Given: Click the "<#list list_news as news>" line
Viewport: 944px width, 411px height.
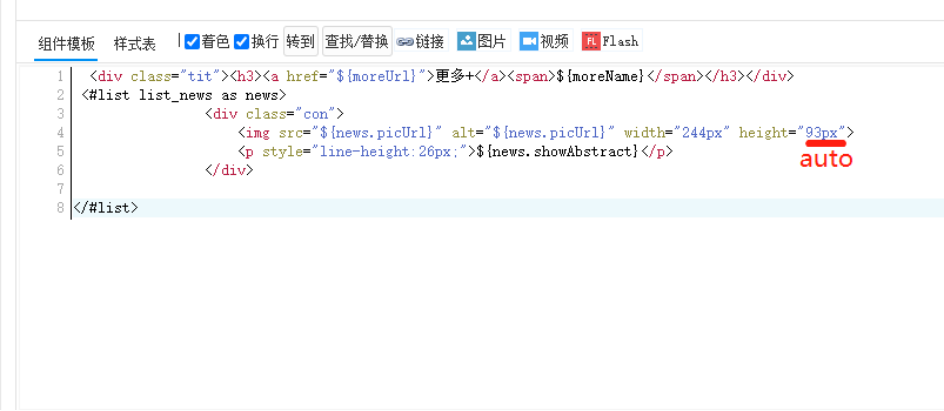Looking at the screenshot, I should pyautogui.click(x=184, y=95).
